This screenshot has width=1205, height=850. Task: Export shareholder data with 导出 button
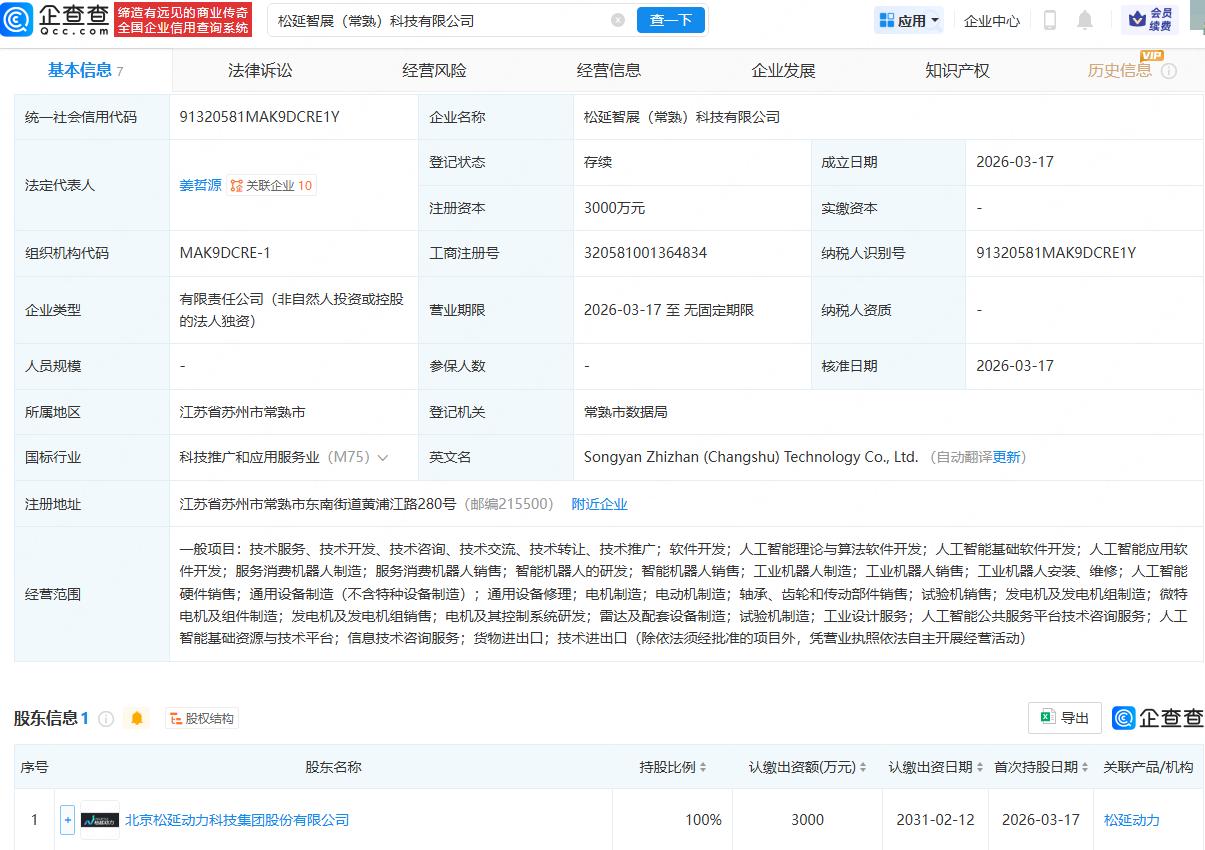1065,718
